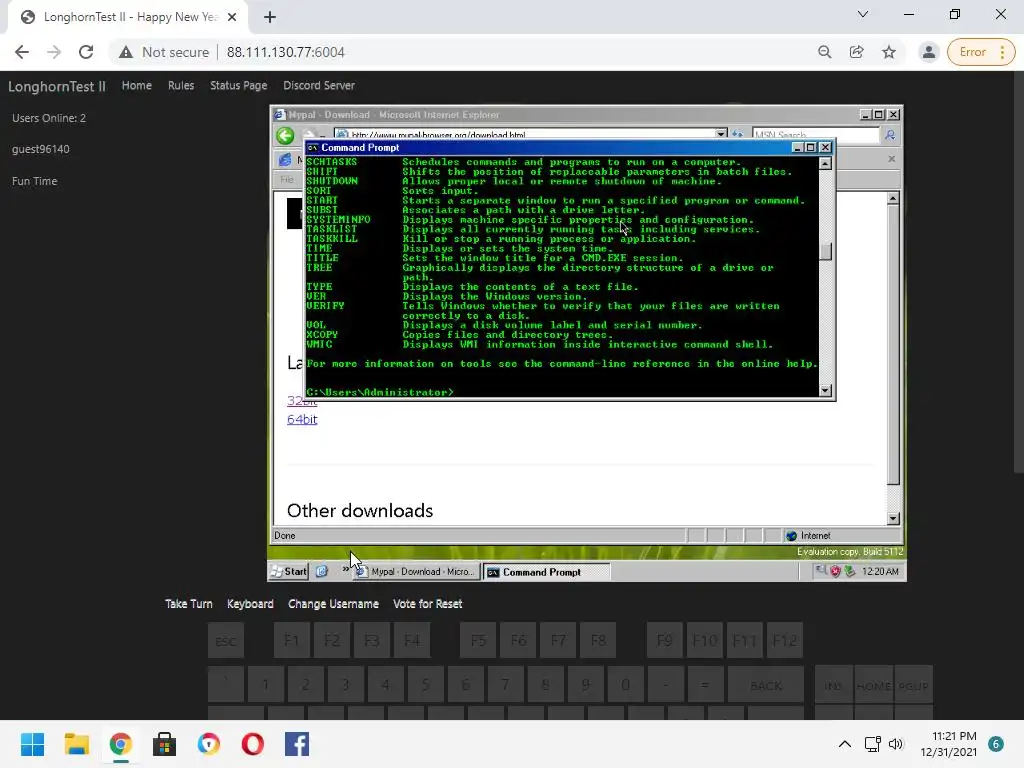Bookmark this page with the star icon
Screen dimensions: 1024x768
[x=889, y=52]
